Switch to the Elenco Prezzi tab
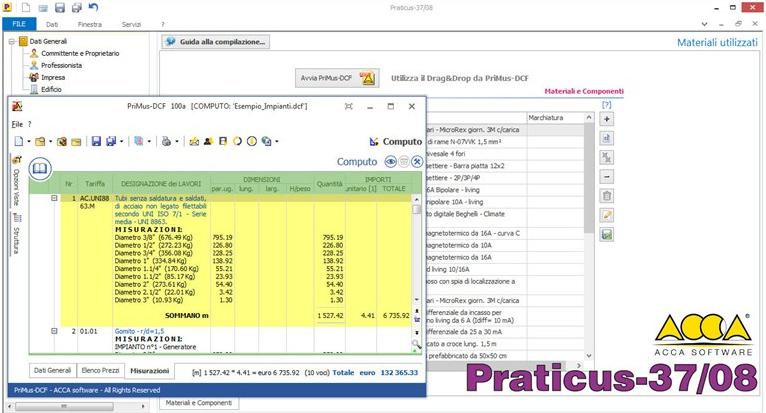This screenshot has height=413, width=766. pyautogui.click(x=101, y=370)
